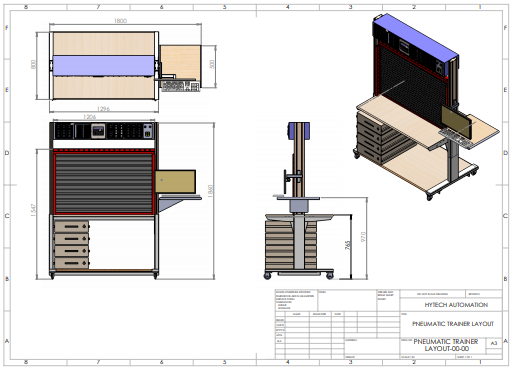Click the top drawer in the front view
The height and width of the screenshot is (369, 513).
(x=72, y=226)
